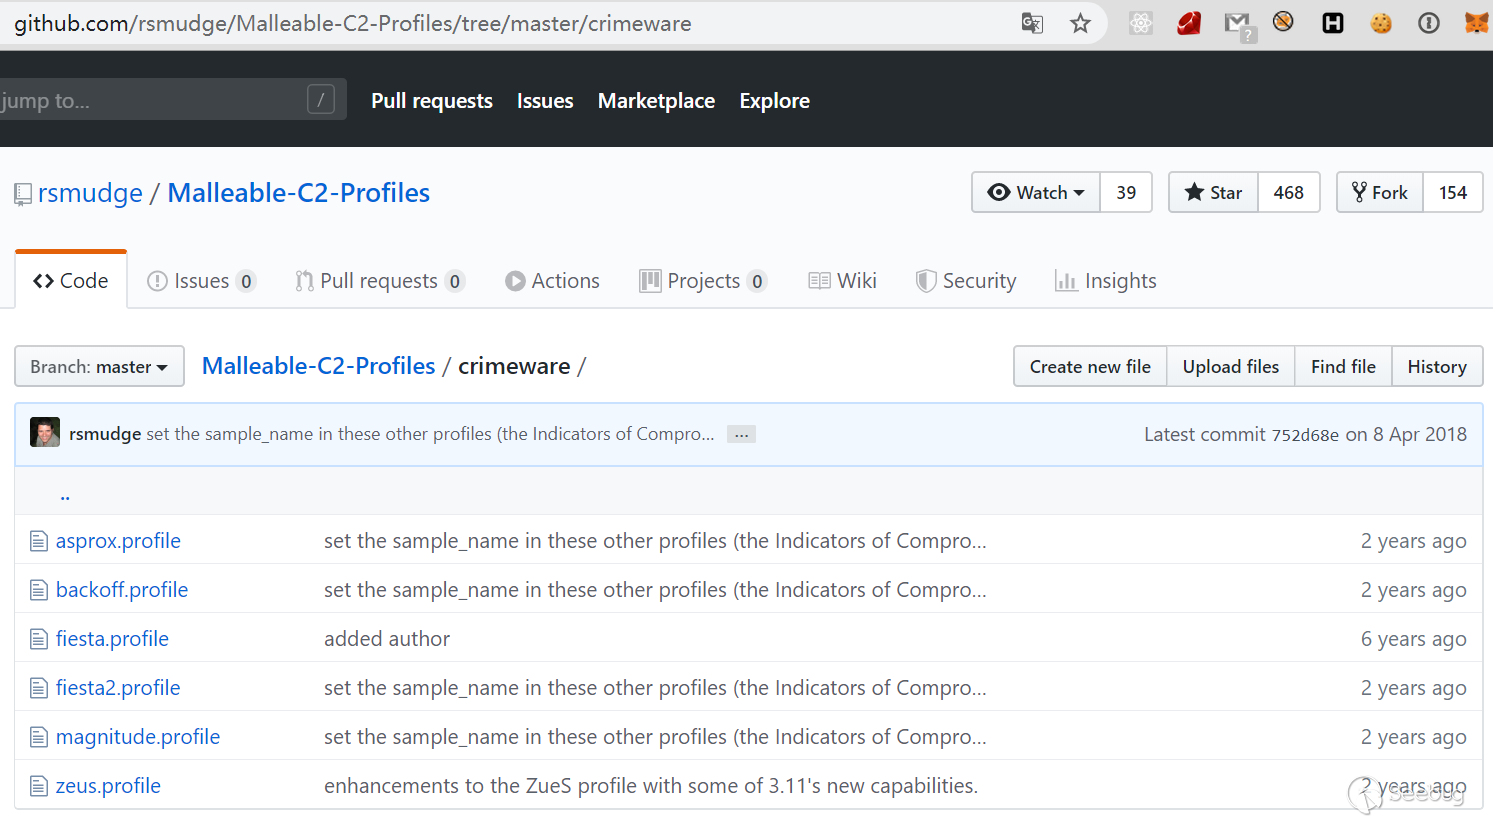Open the MetaMask fox extension icon
1493x822 pixels.
point(1477,23)
